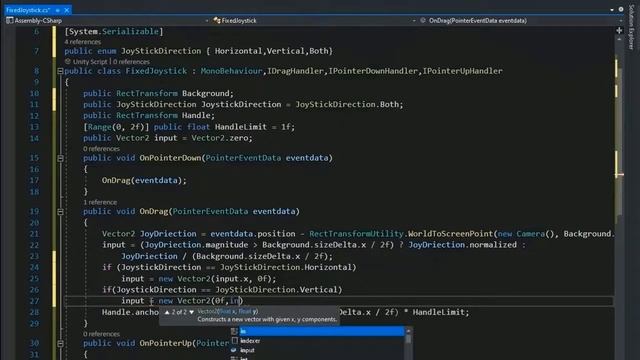The width and height of the screenshot is (640, 360).
Task: Click the gear icon at top right
Action: 621,9
